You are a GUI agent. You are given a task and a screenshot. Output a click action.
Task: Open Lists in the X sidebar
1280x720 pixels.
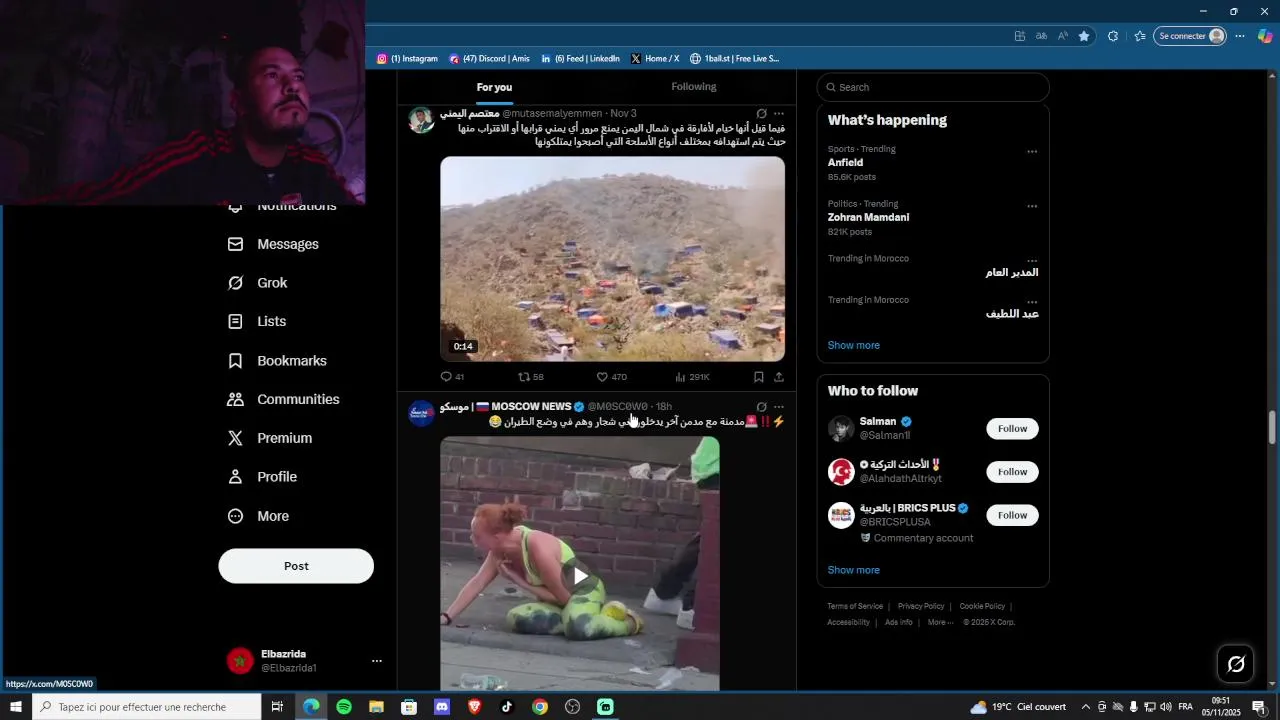coord(257,322)
